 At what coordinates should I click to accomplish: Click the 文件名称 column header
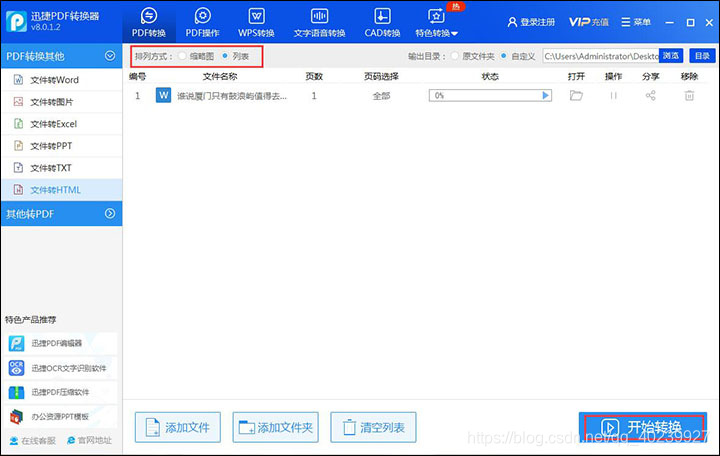220,76
